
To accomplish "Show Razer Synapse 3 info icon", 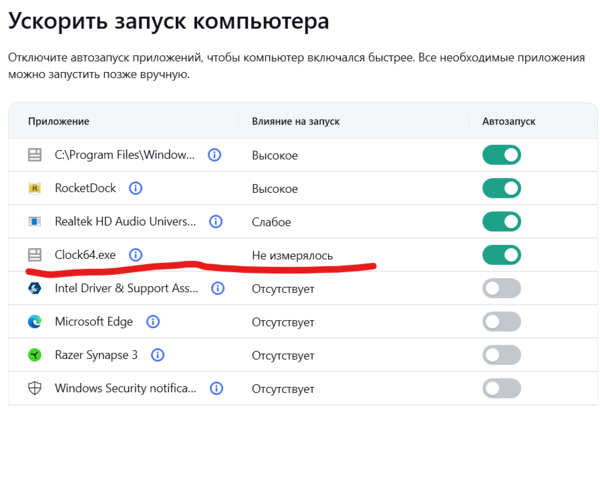I will (158, 355).
